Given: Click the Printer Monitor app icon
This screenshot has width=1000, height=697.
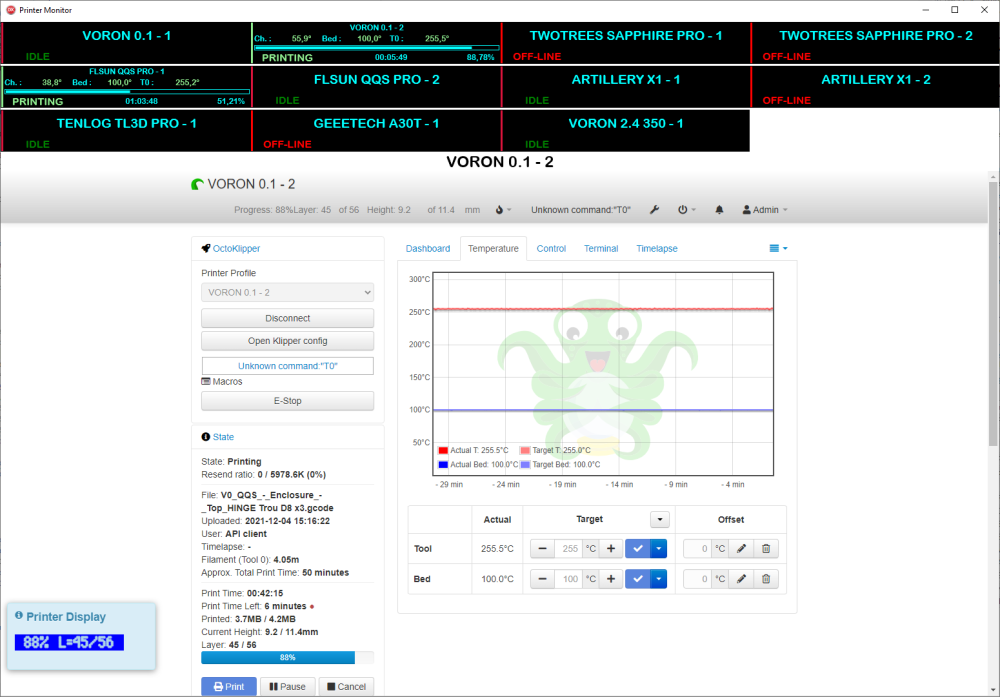Looking at the screenshot, I should tap(11, 10).
